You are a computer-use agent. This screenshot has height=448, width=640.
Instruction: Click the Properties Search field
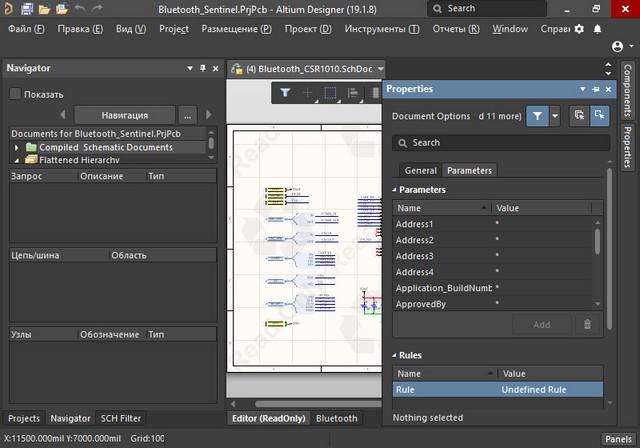(x=501, y=143)
